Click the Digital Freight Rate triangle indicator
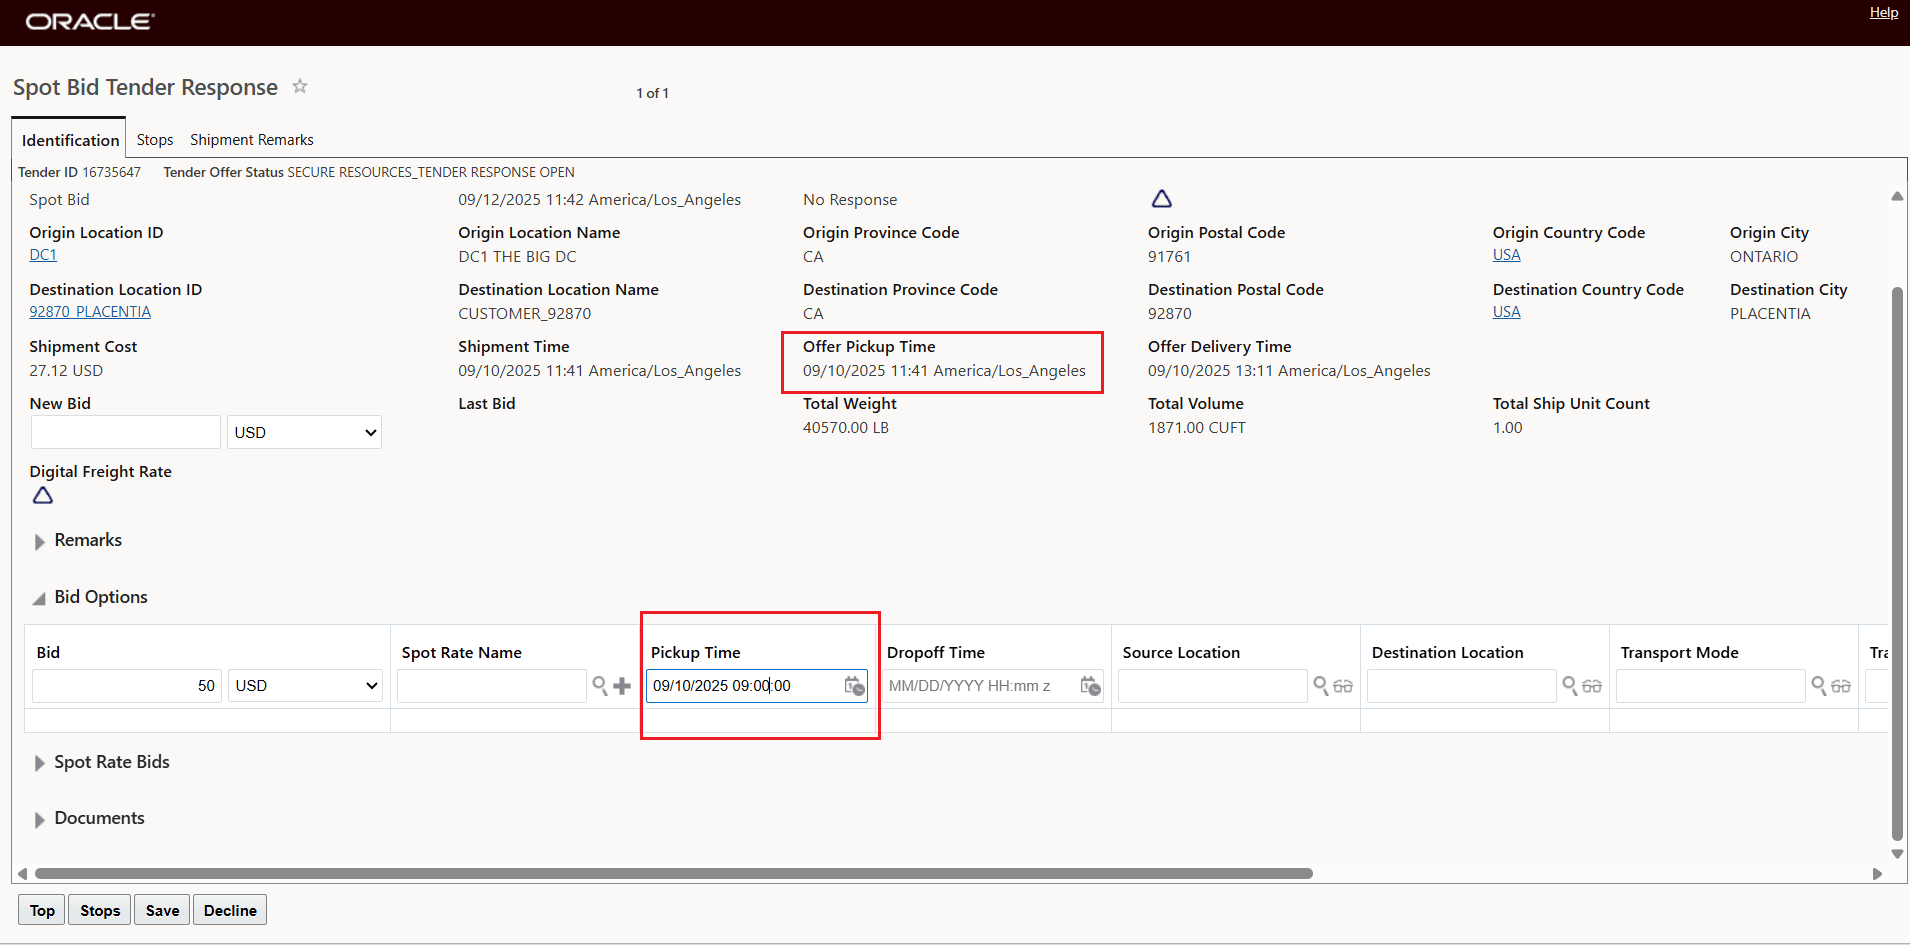 [x=42, y=495]
